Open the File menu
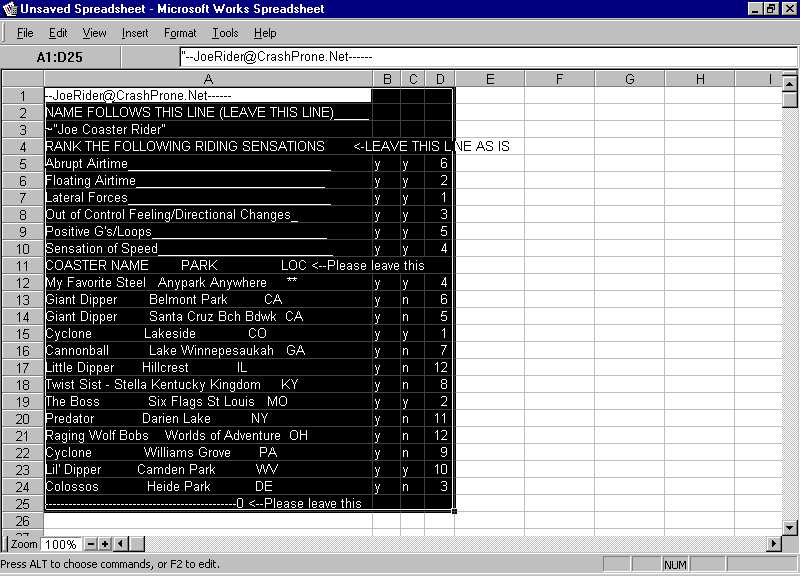This screenshot has height=576, width=800. point(25,33)
